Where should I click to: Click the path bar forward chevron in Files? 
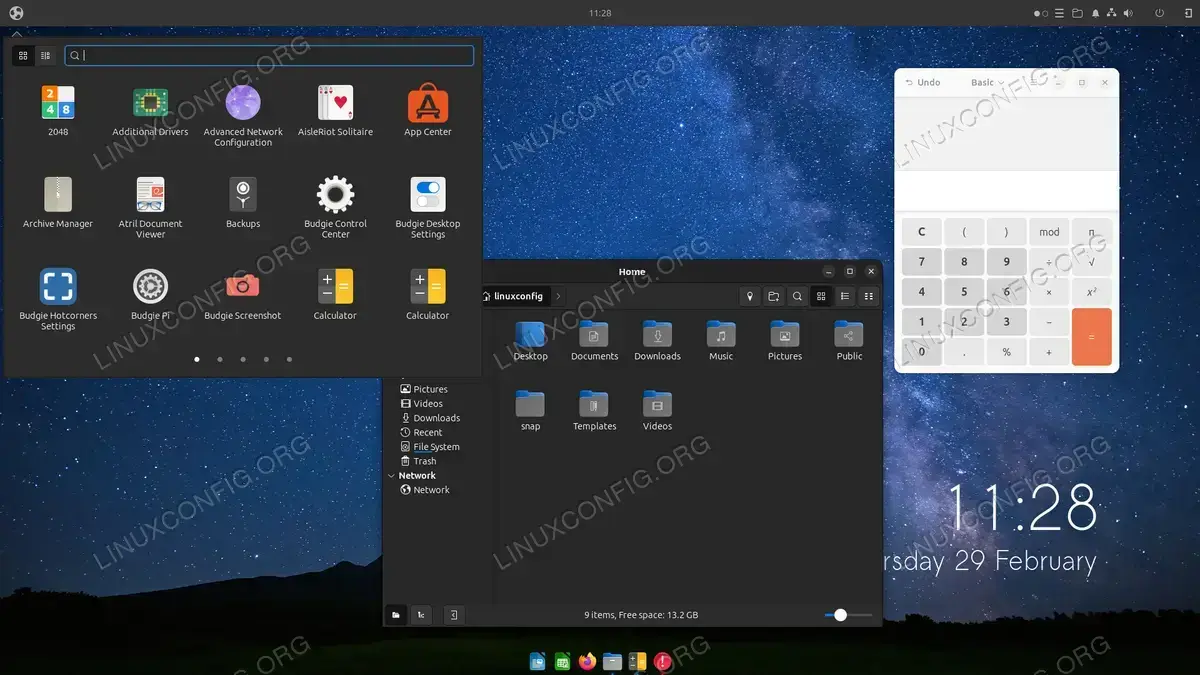[558, 296]
